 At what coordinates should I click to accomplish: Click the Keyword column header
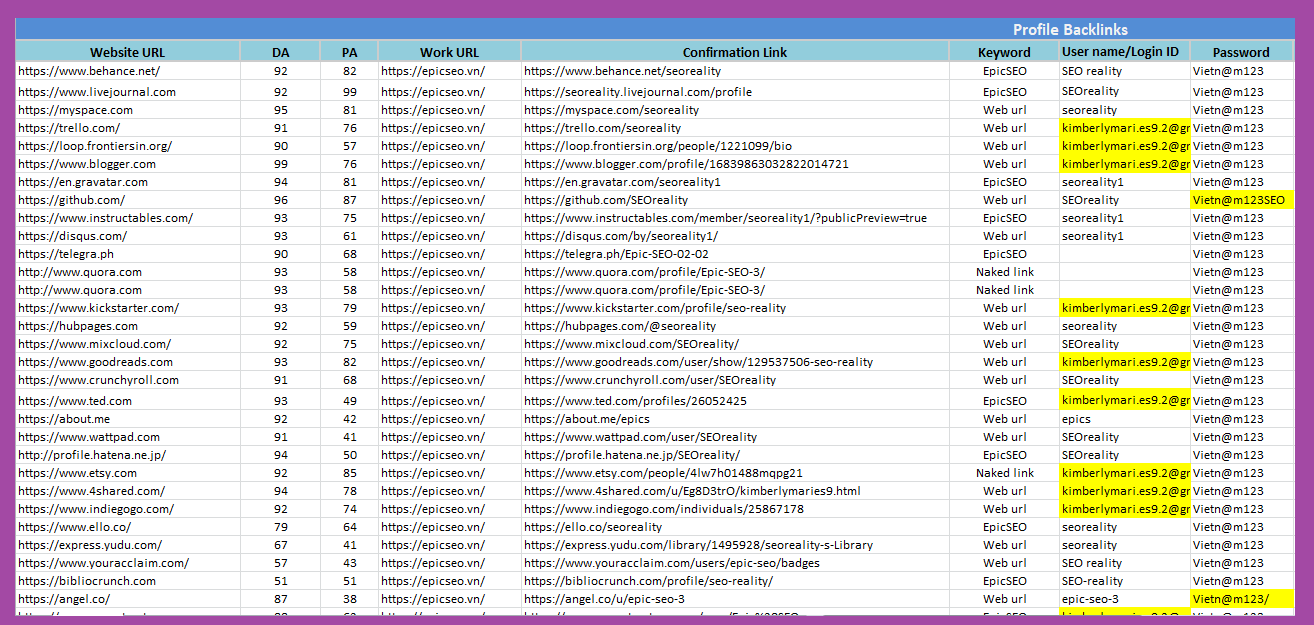point(1004,52)
